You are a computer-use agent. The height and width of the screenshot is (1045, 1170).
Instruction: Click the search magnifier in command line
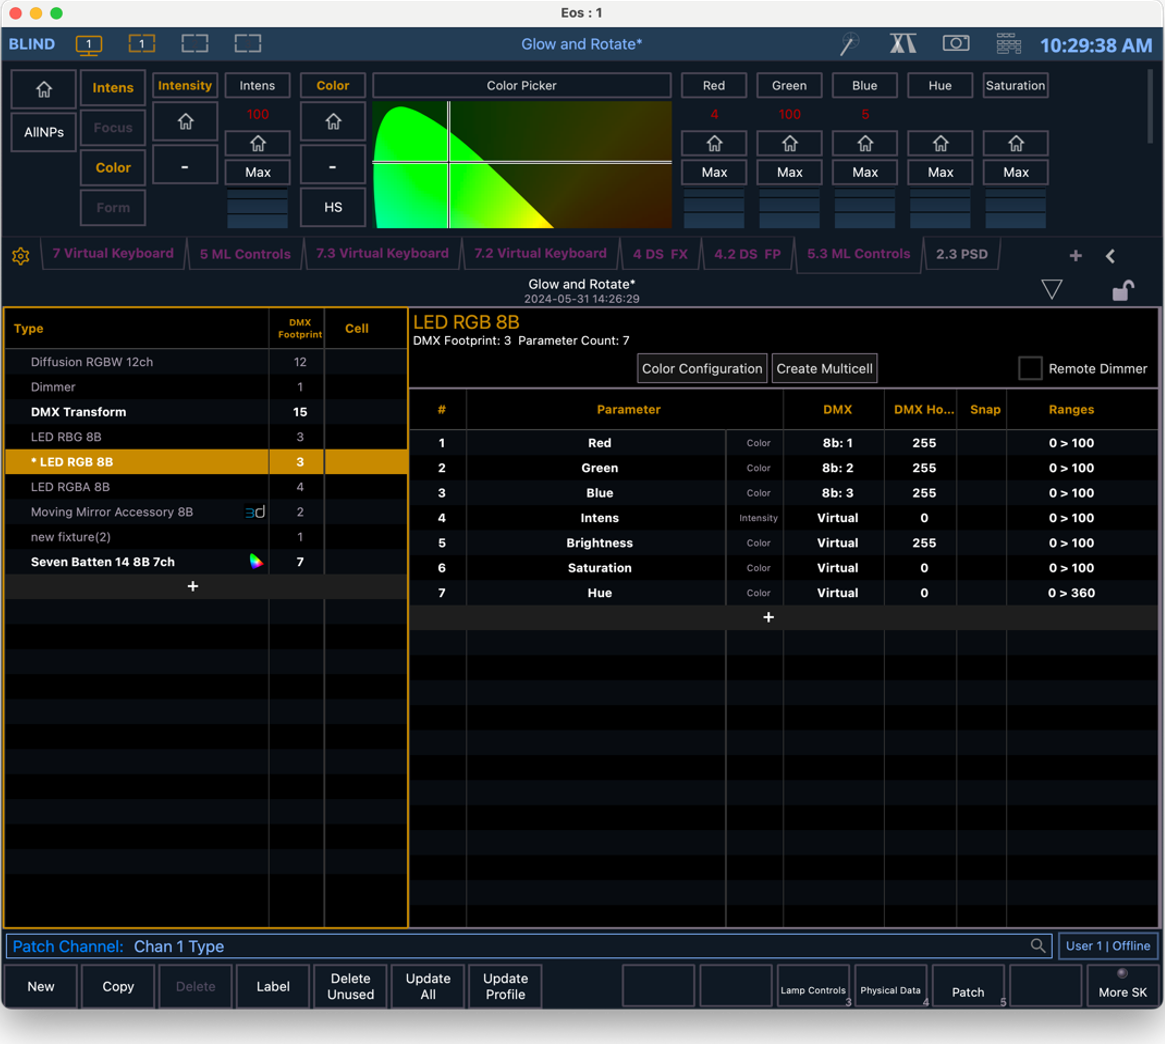click(1038, 946)
